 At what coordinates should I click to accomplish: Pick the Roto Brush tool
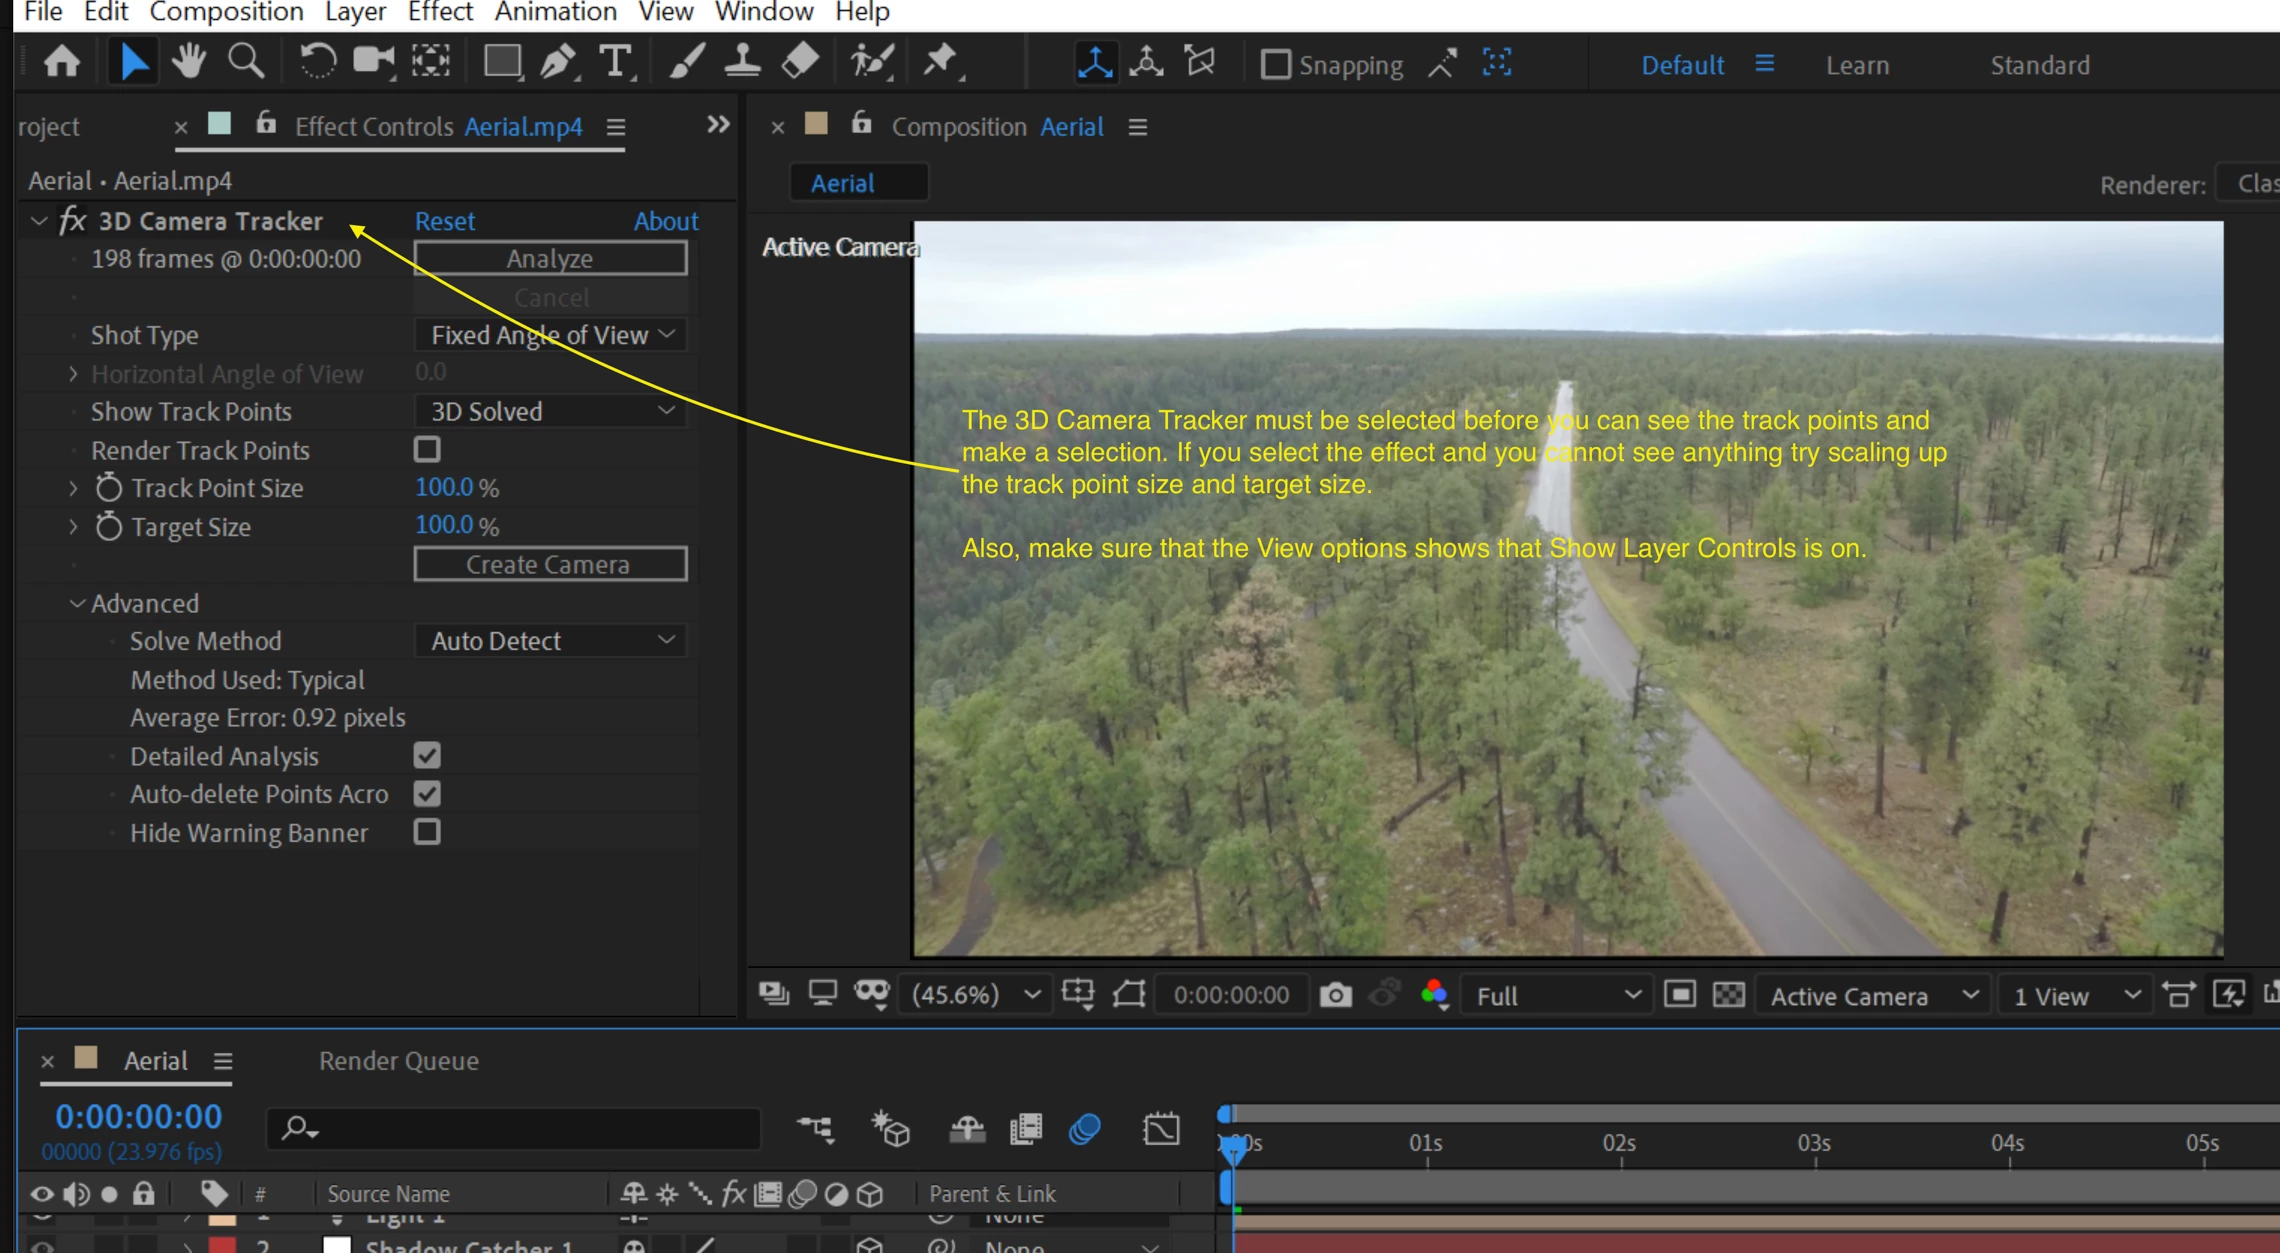tap(871, 63)
